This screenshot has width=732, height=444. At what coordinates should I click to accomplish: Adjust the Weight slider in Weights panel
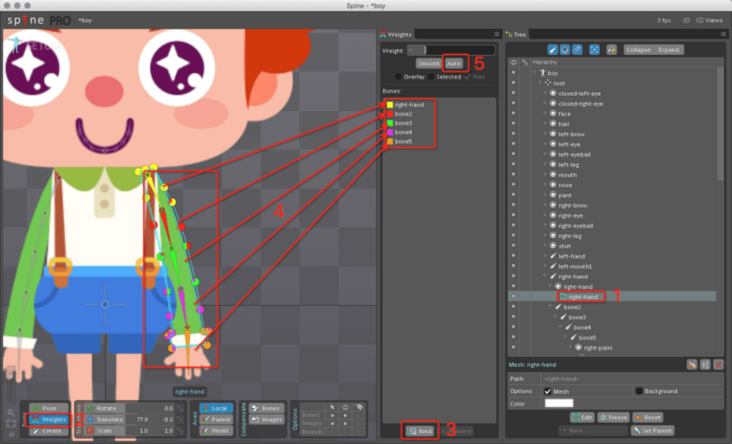(451, 50)
